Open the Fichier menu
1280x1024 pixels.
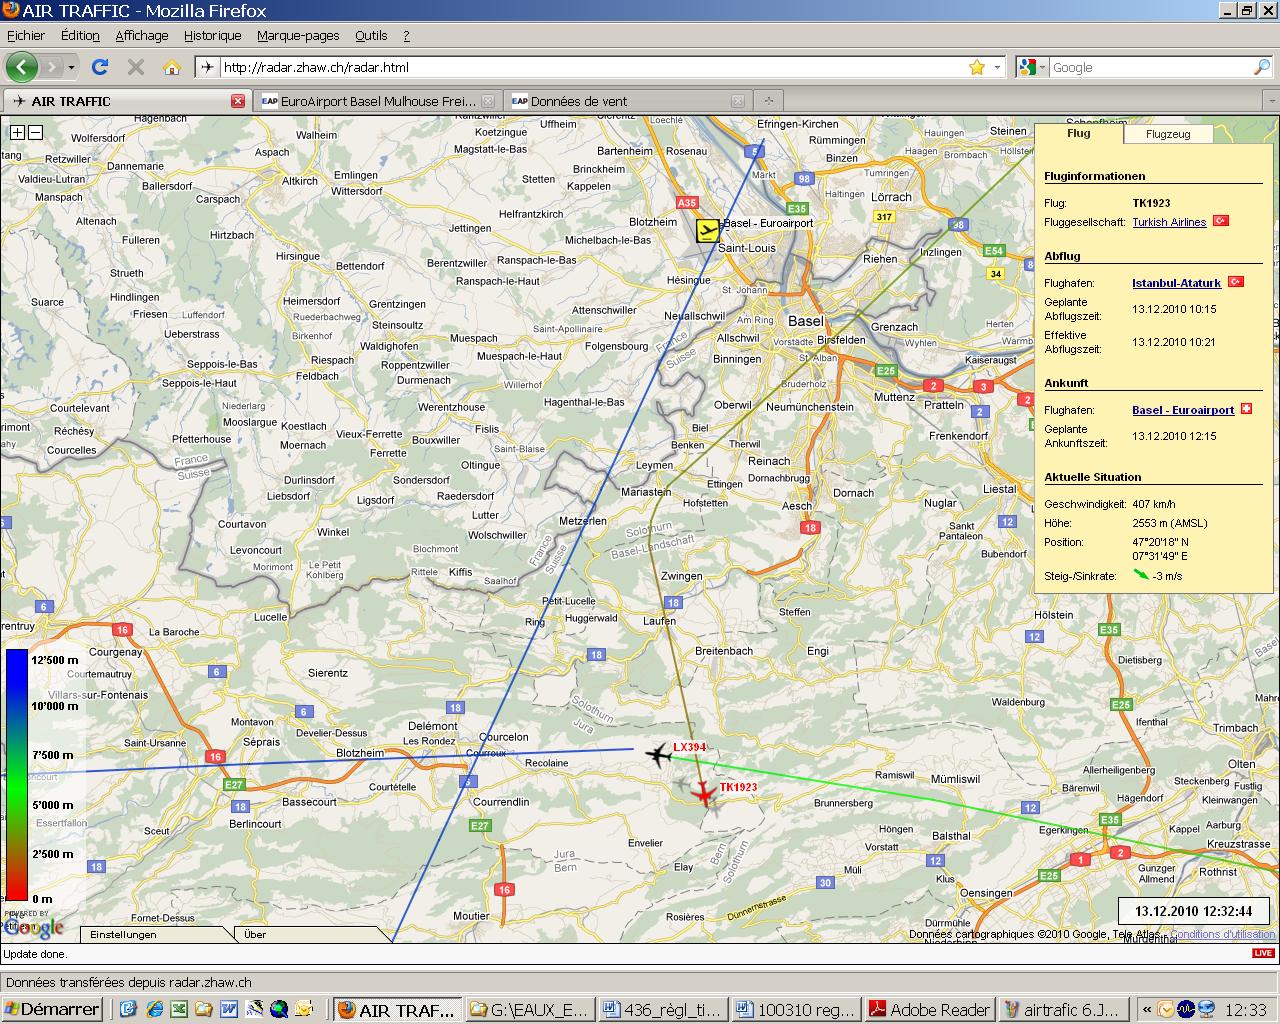point(26,35)
